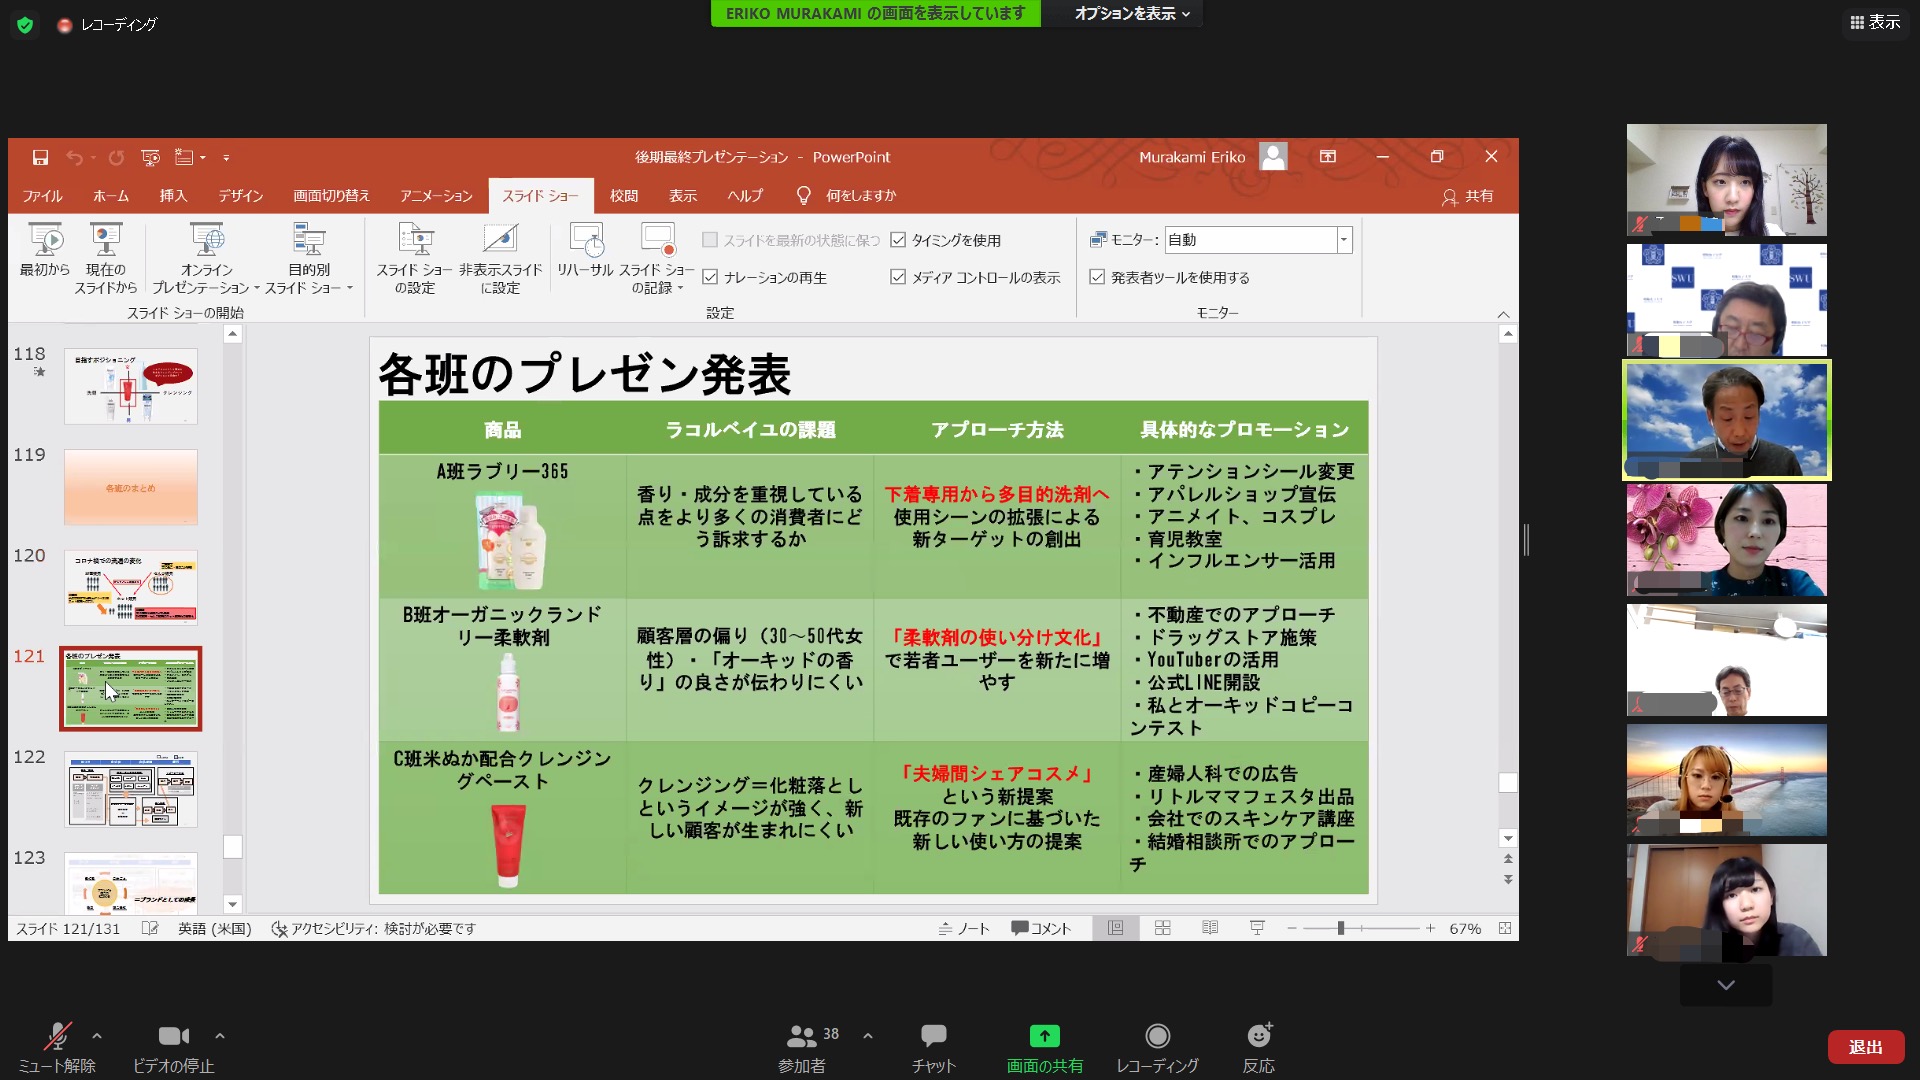The image size is (1920, 1080).
Task: Open the 画面切り替え tab
Action: pyautogui.click(x=331, y=196)
